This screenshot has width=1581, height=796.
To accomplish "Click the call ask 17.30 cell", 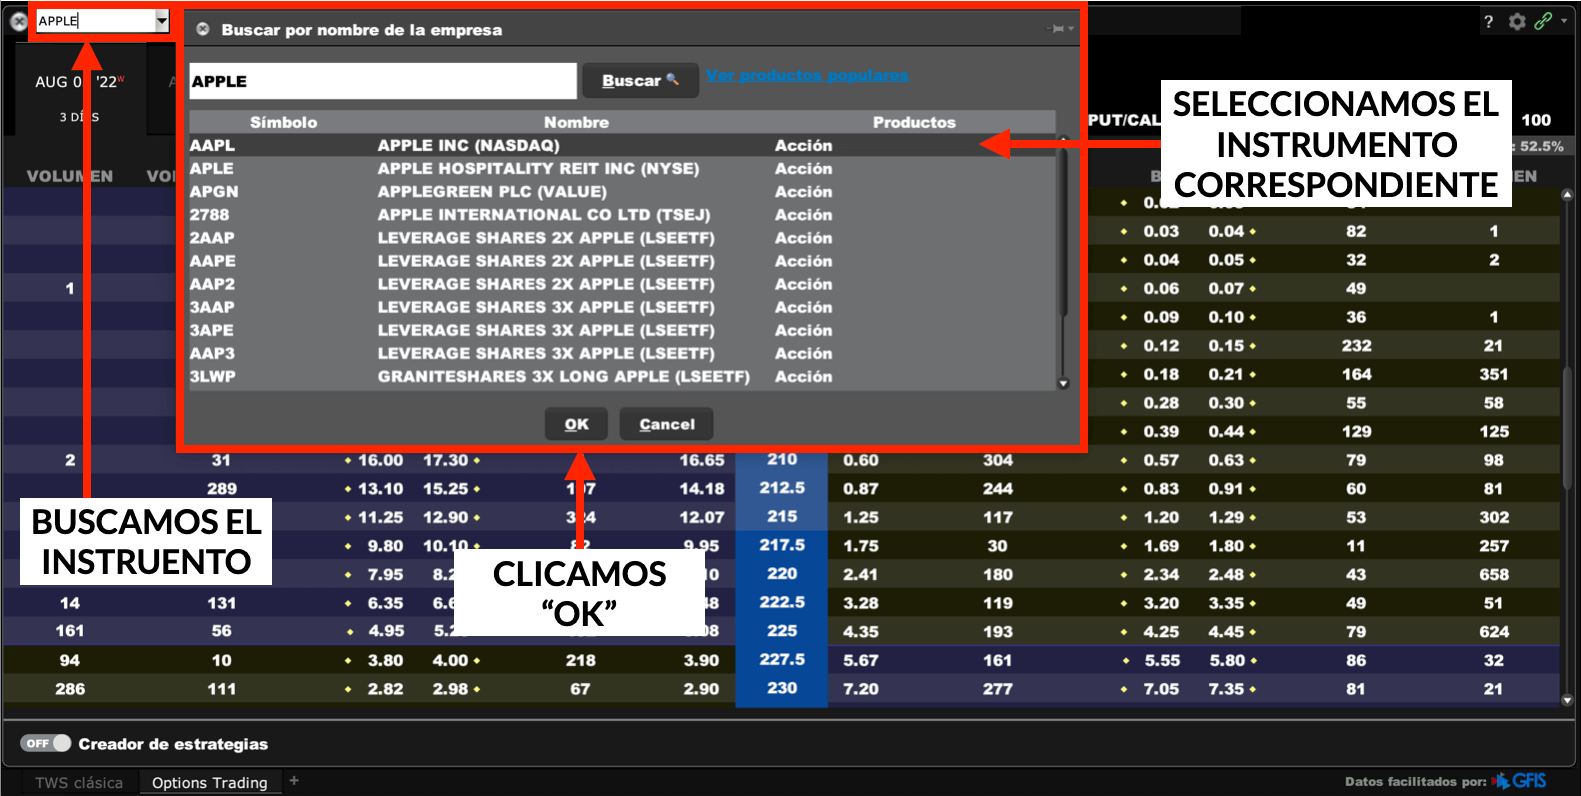I will 445,460.
